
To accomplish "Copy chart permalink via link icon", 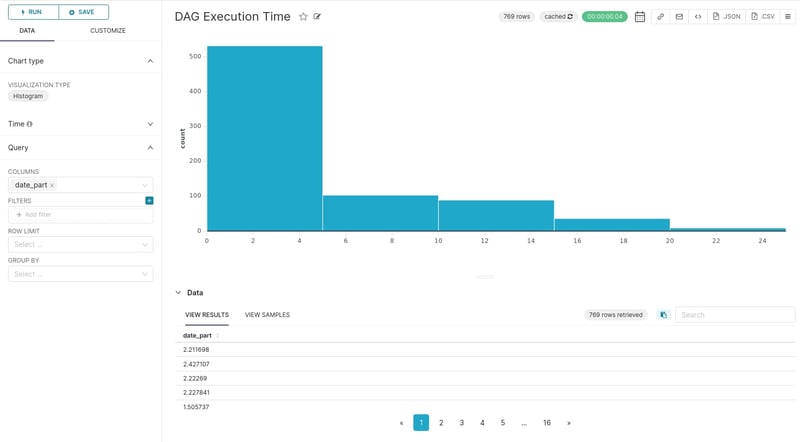I will pos(660,17).
